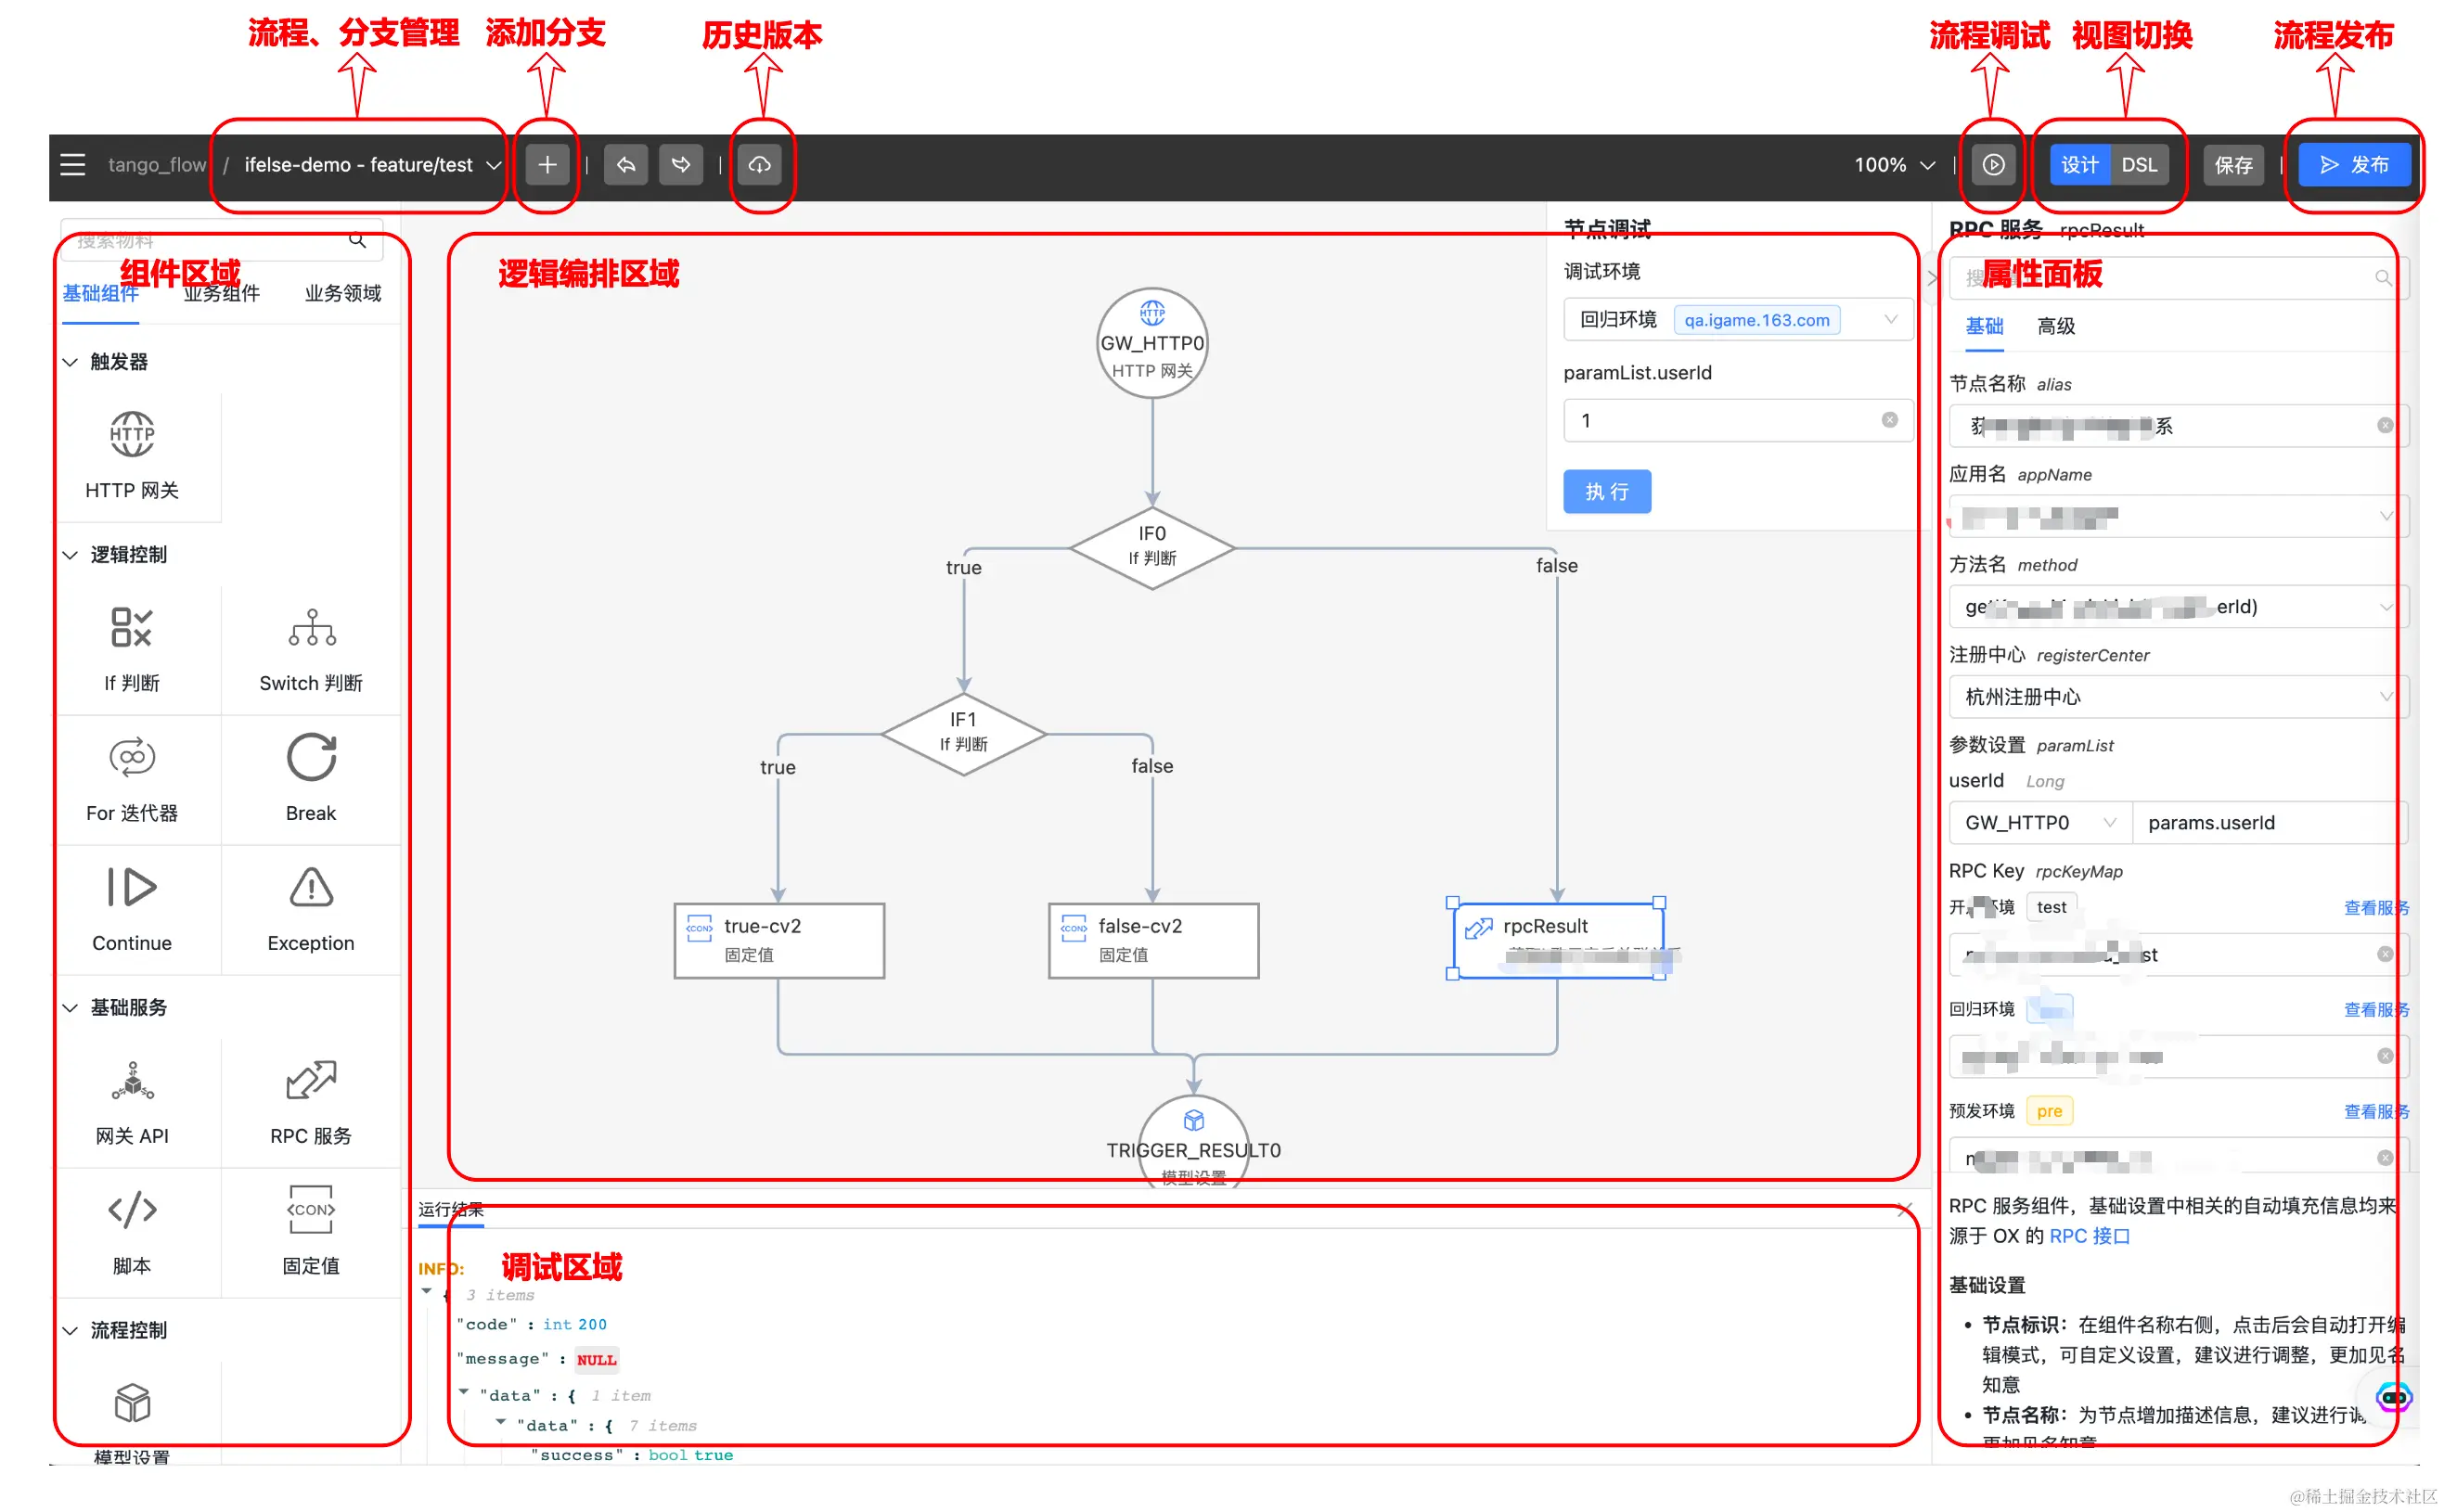Click the paramList.userId input field
Screen dimensions: 2444x1512
click(x=1738, y=420)
